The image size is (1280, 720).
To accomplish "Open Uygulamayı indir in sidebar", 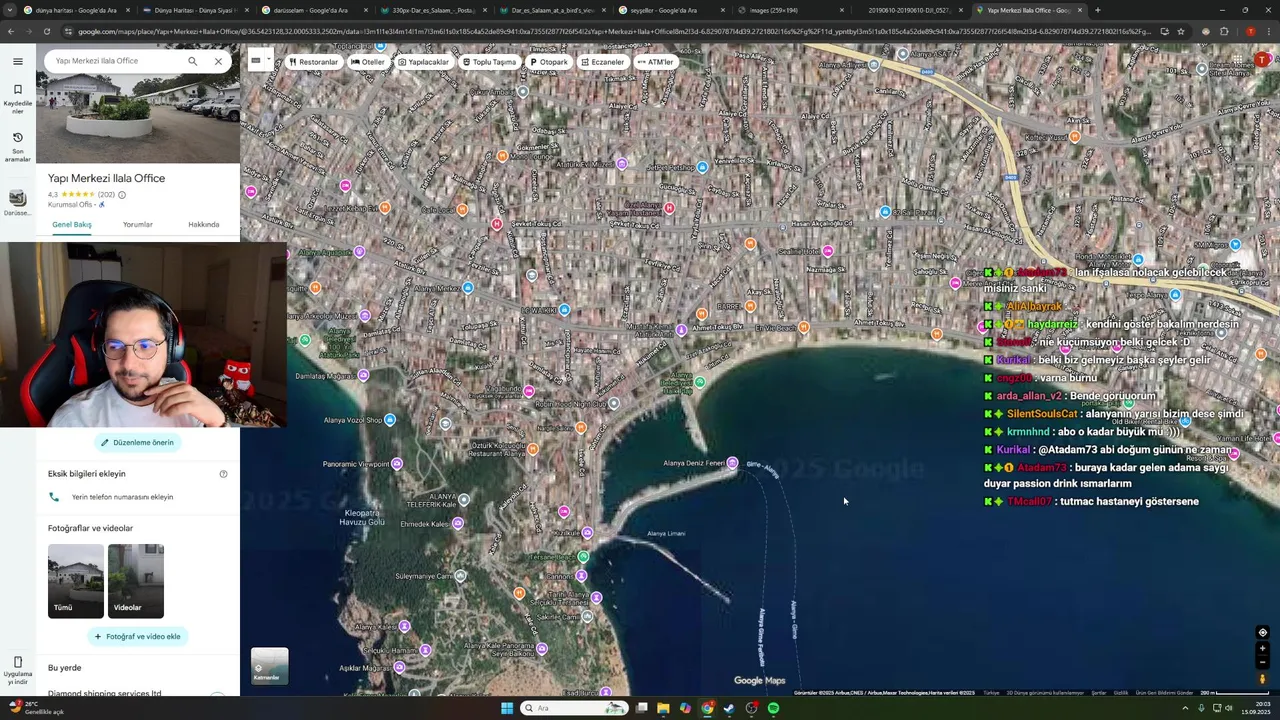I will (x=17, y=668).
